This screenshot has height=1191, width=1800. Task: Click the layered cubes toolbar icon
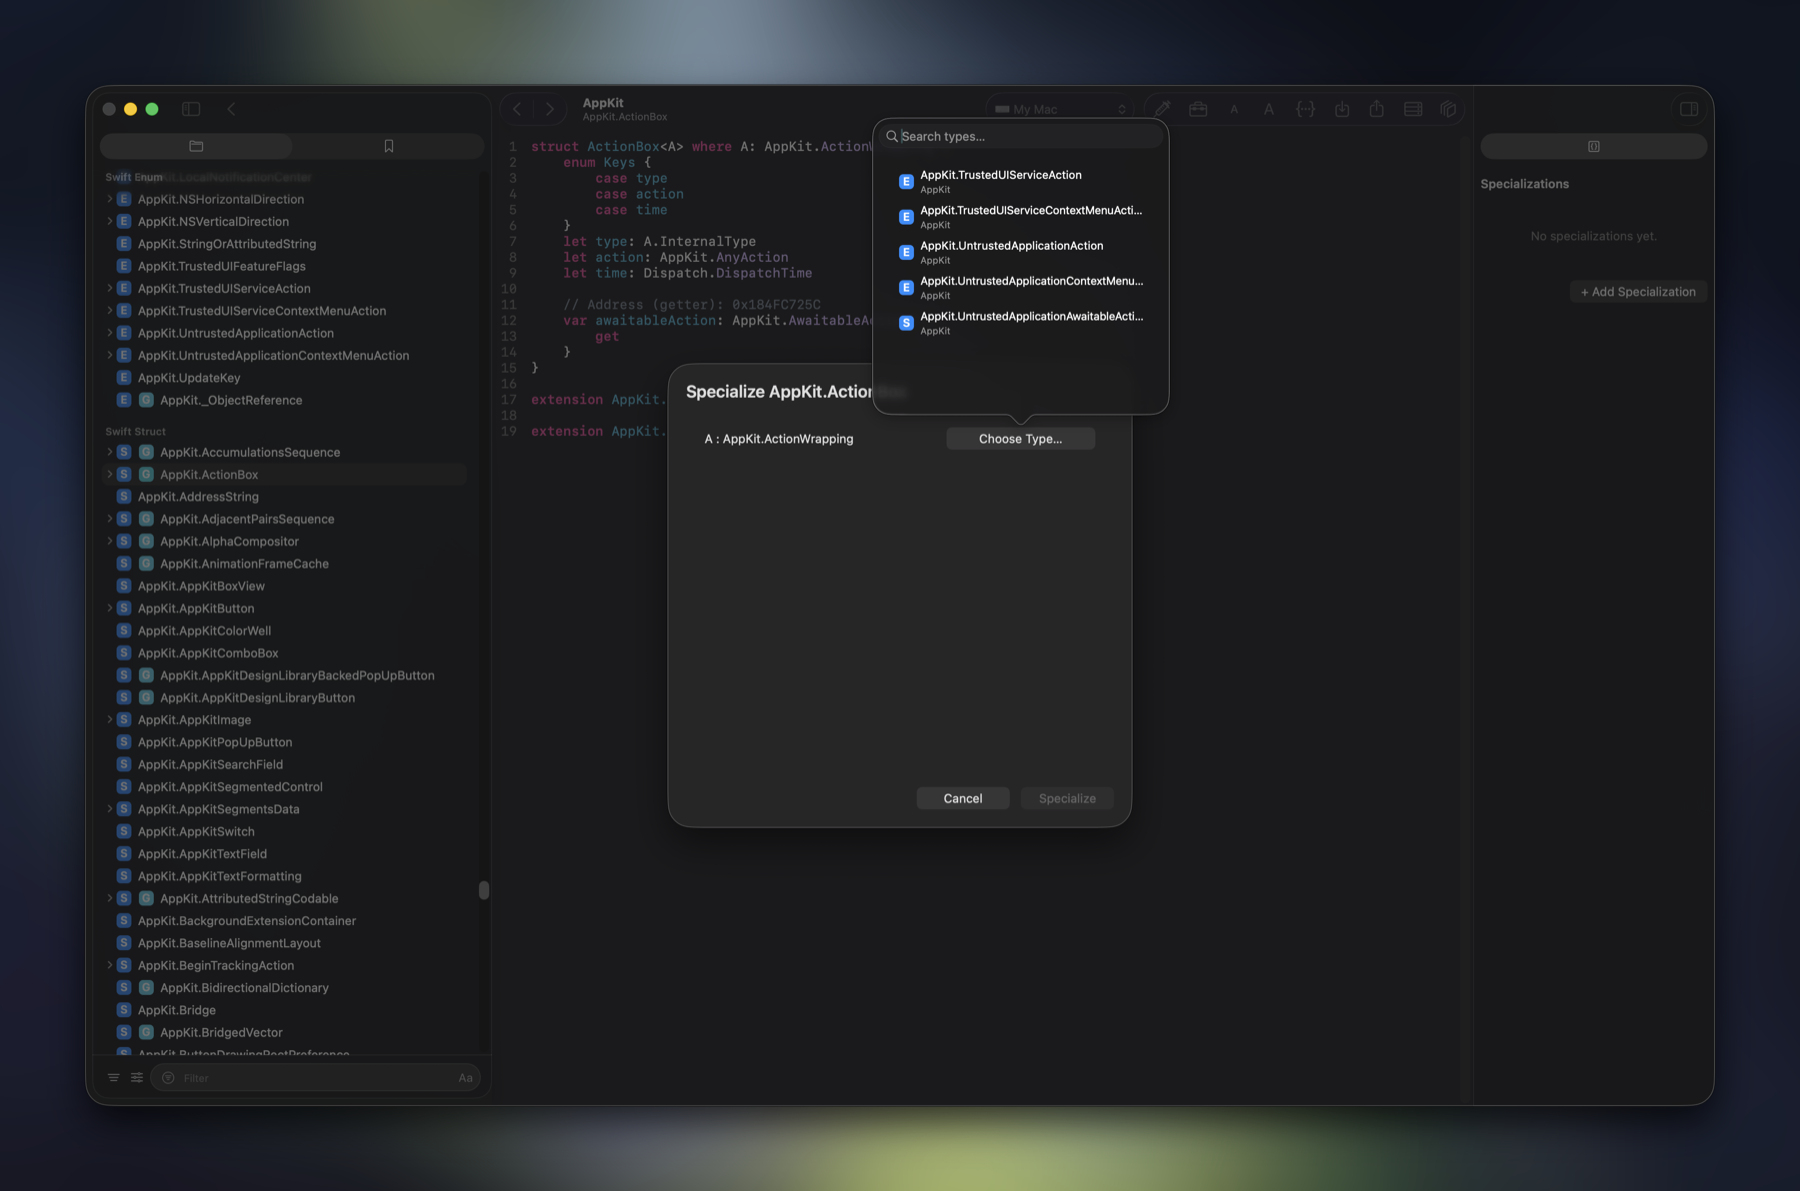click(x=1448, y=109)
